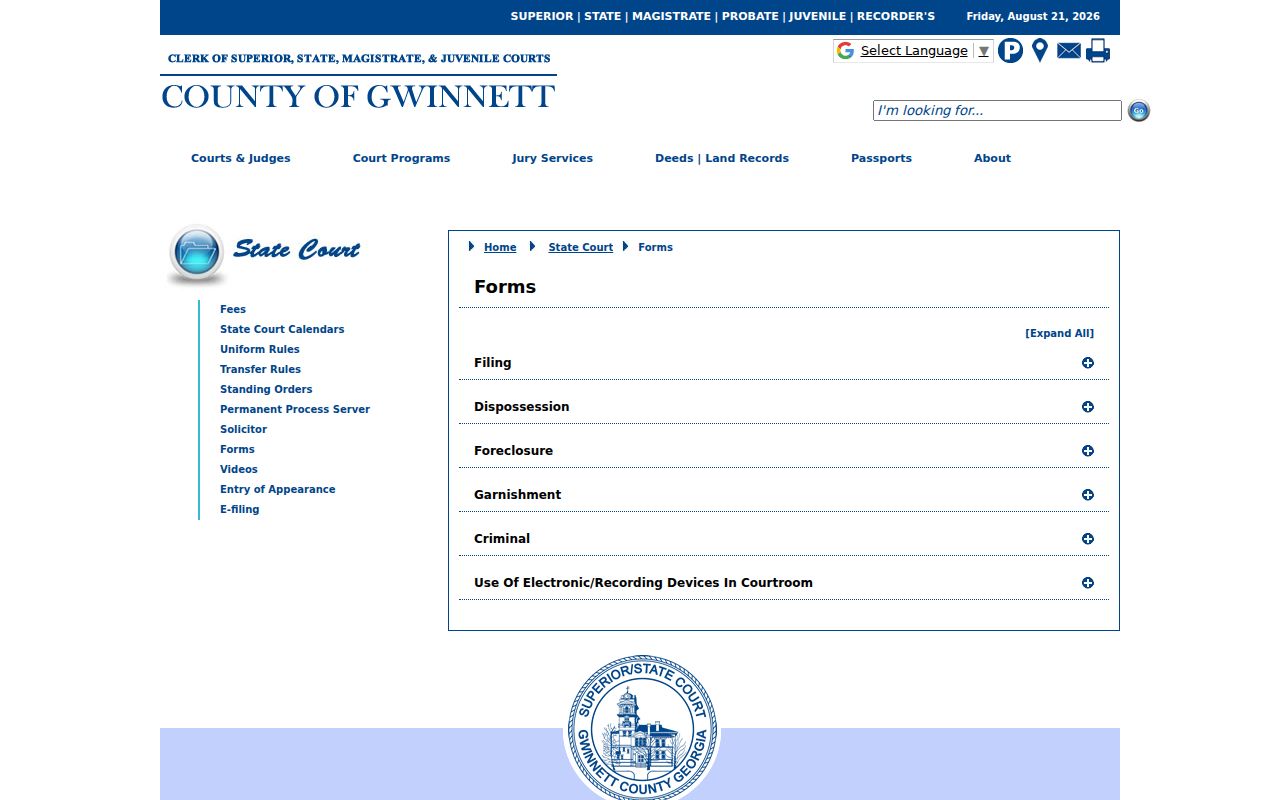Click the printer icon
Image resolution: width=1280 pixels, height=800 pixels.
1098,51
